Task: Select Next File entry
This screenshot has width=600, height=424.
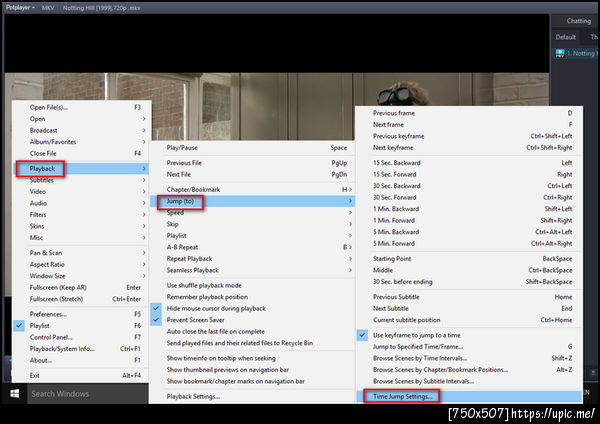Action: click(x=253, y=174)
